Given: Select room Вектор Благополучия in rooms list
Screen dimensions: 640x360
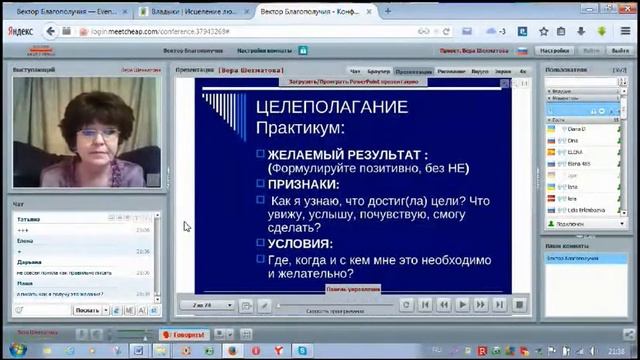Looking at the screenshot, I should (x=586, y=258).
